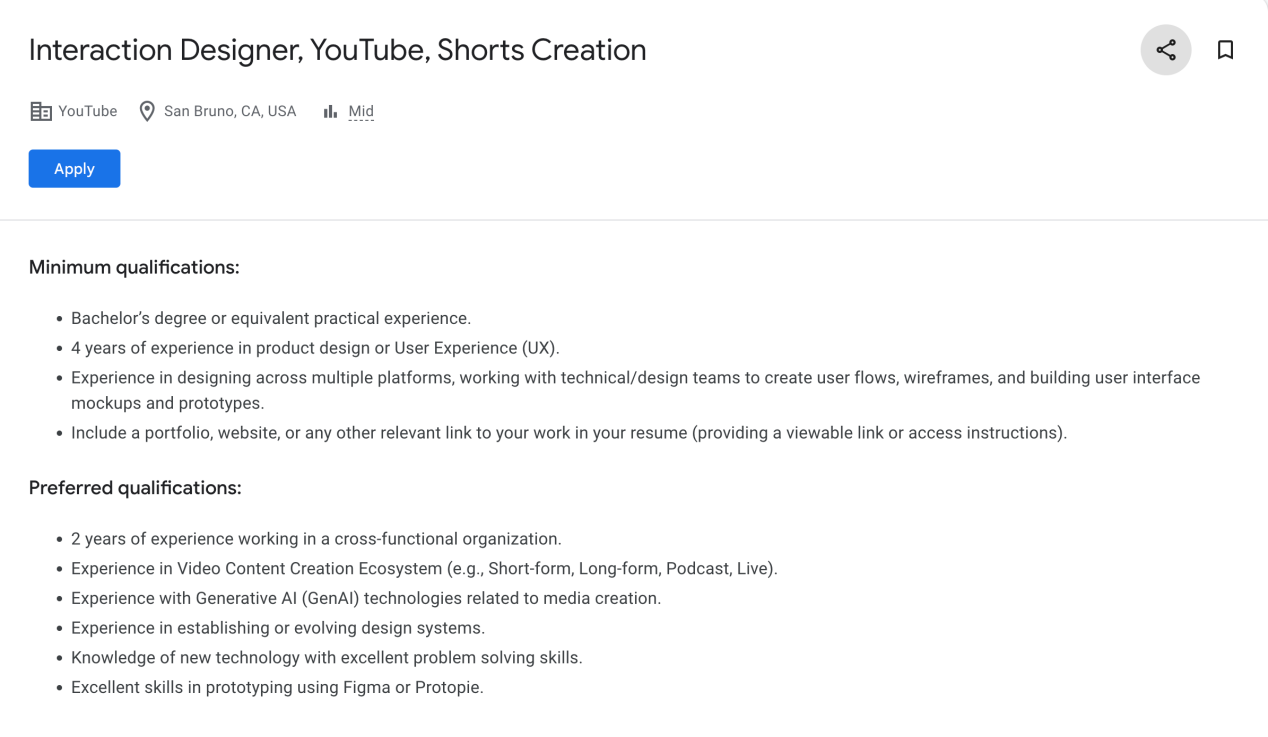Click the company building icon beside YouTube

tap(41, 112)
